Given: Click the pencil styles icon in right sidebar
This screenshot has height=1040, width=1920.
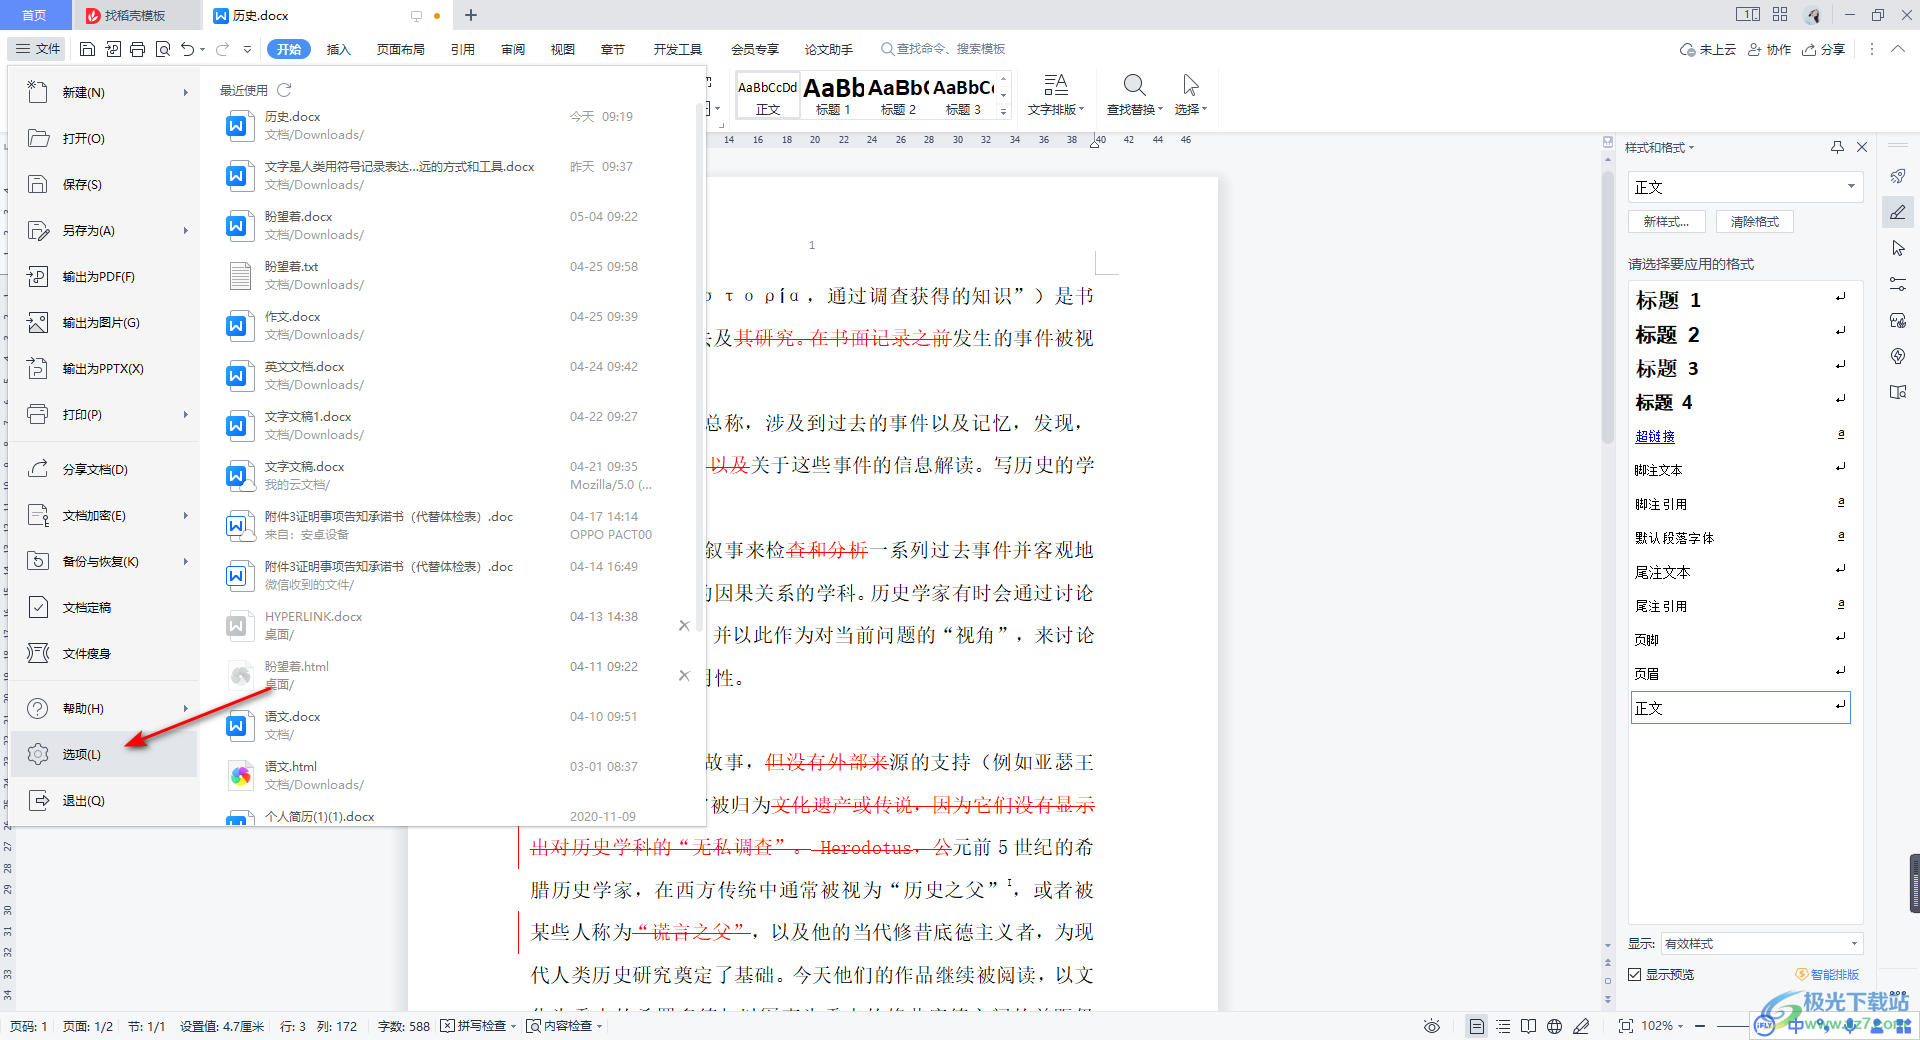Looking at the screenshot, I should [1898, 212].
